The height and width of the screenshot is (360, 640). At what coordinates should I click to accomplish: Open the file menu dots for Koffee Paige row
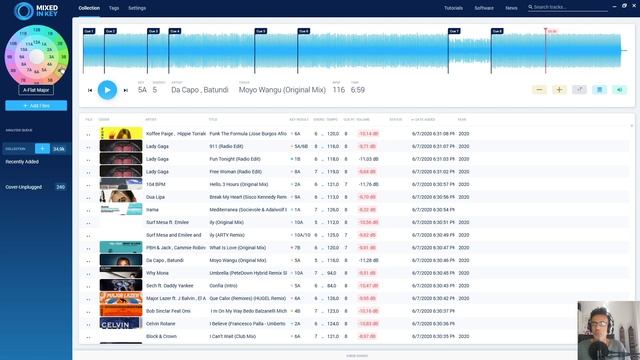pos(88,134)
